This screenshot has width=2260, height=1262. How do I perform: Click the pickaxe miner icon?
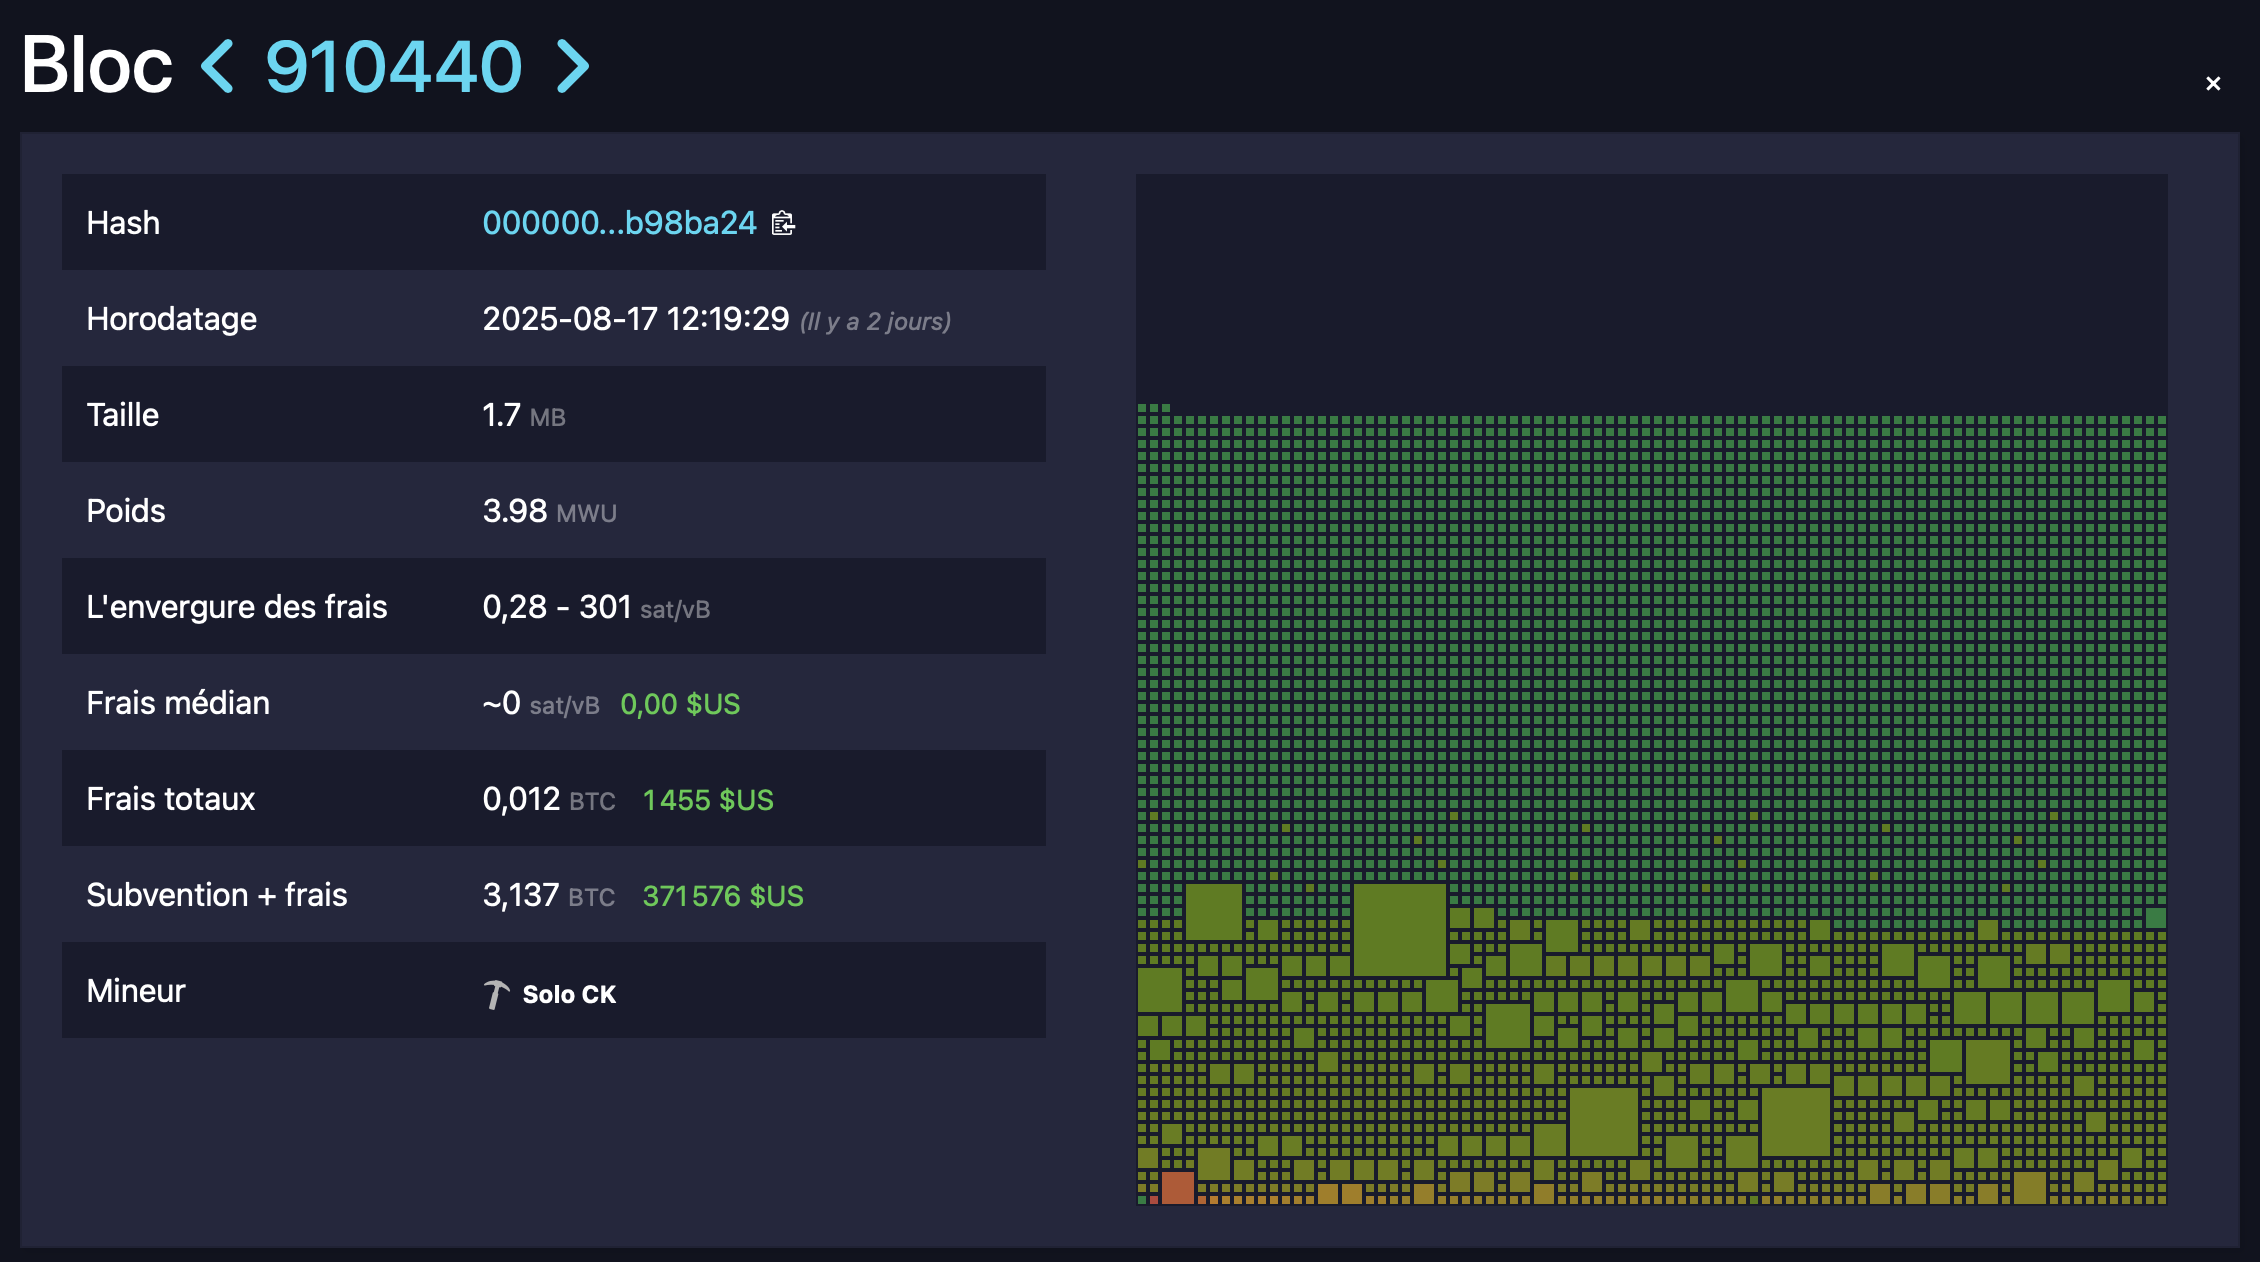(x=496, y=994)
